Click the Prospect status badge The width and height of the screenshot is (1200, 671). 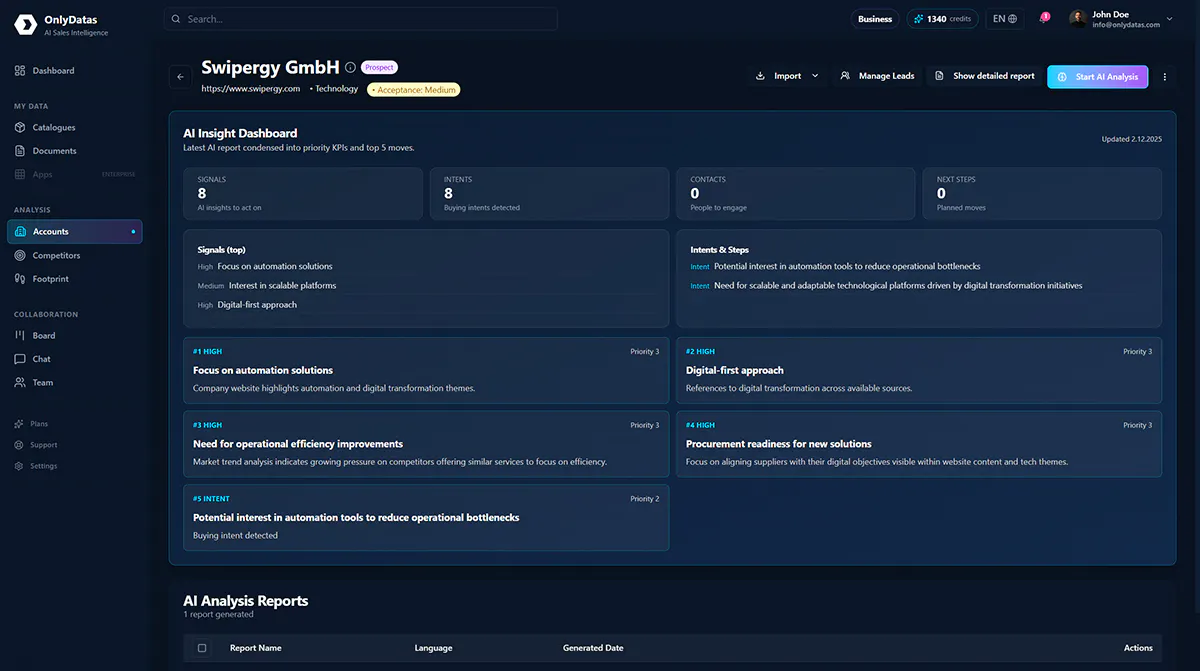pos(379,68)
